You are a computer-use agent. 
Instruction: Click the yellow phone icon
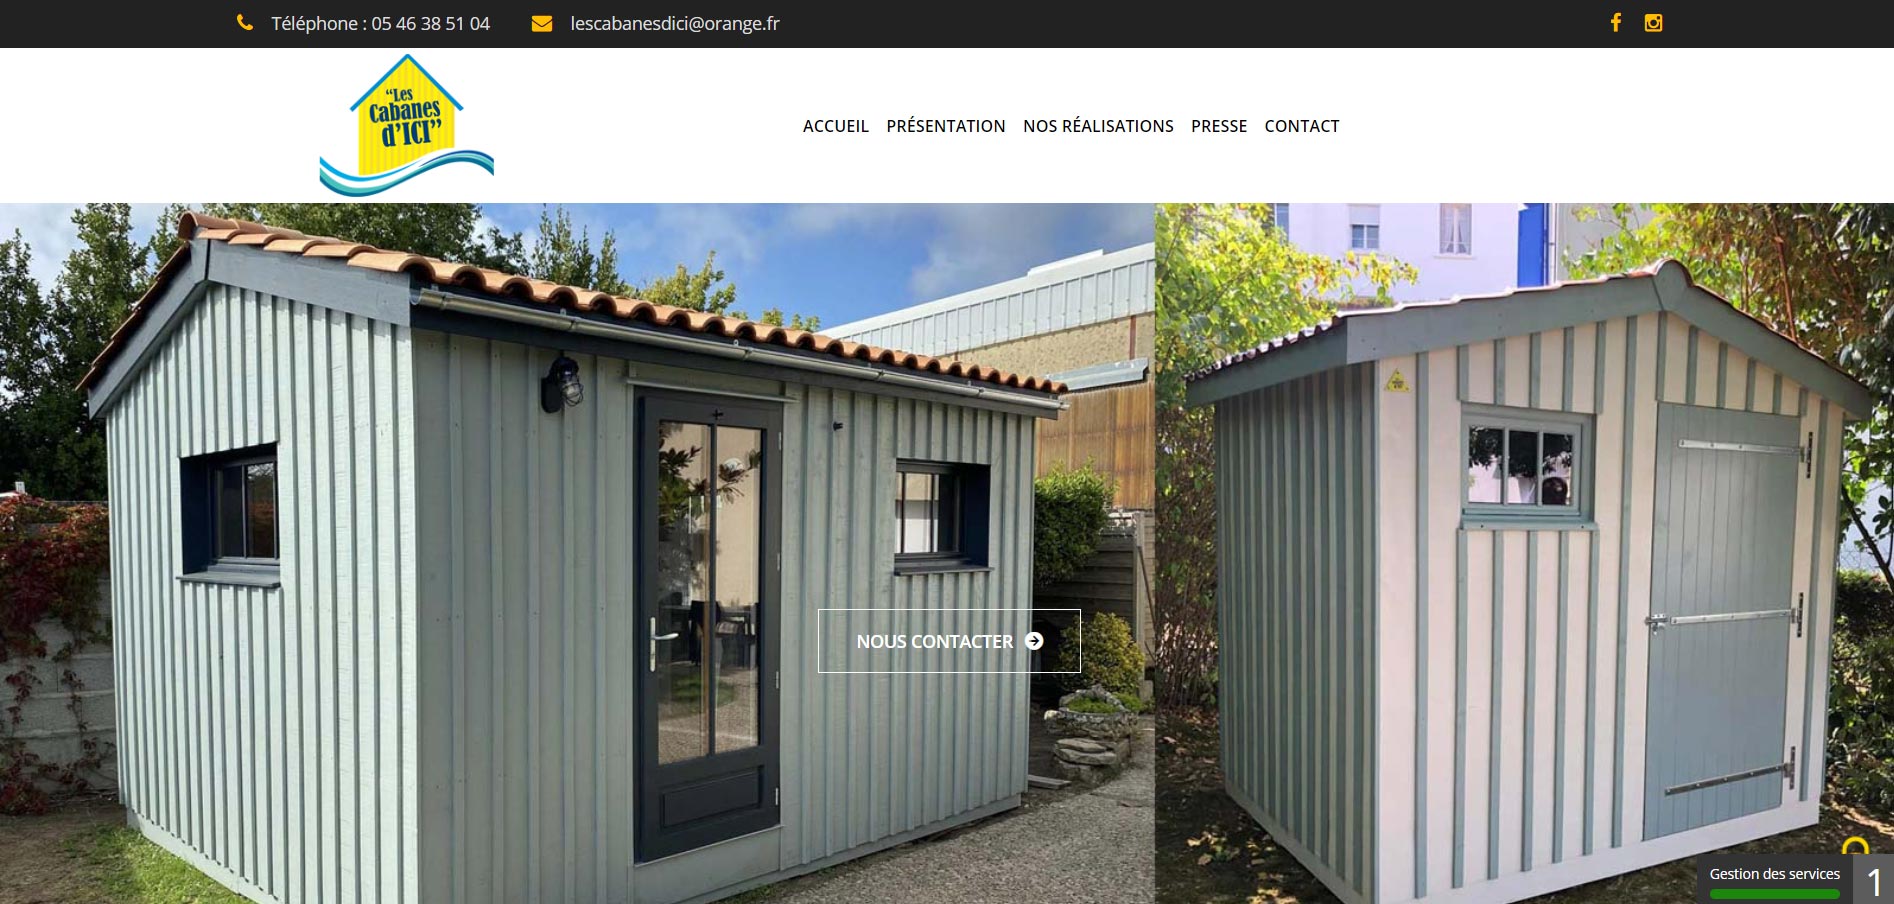coord(244,23)
